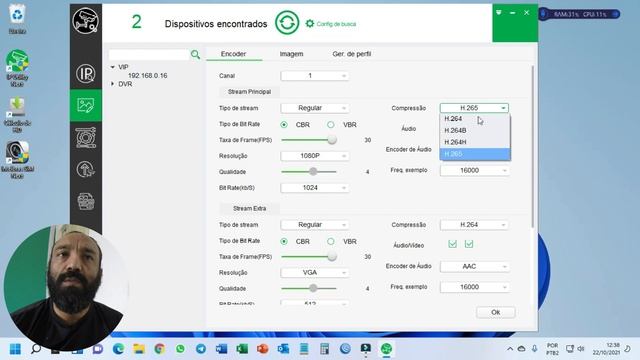Open PowerPoint from the taskbar
This screenshot has width=640, height=360.
[262, 349]
